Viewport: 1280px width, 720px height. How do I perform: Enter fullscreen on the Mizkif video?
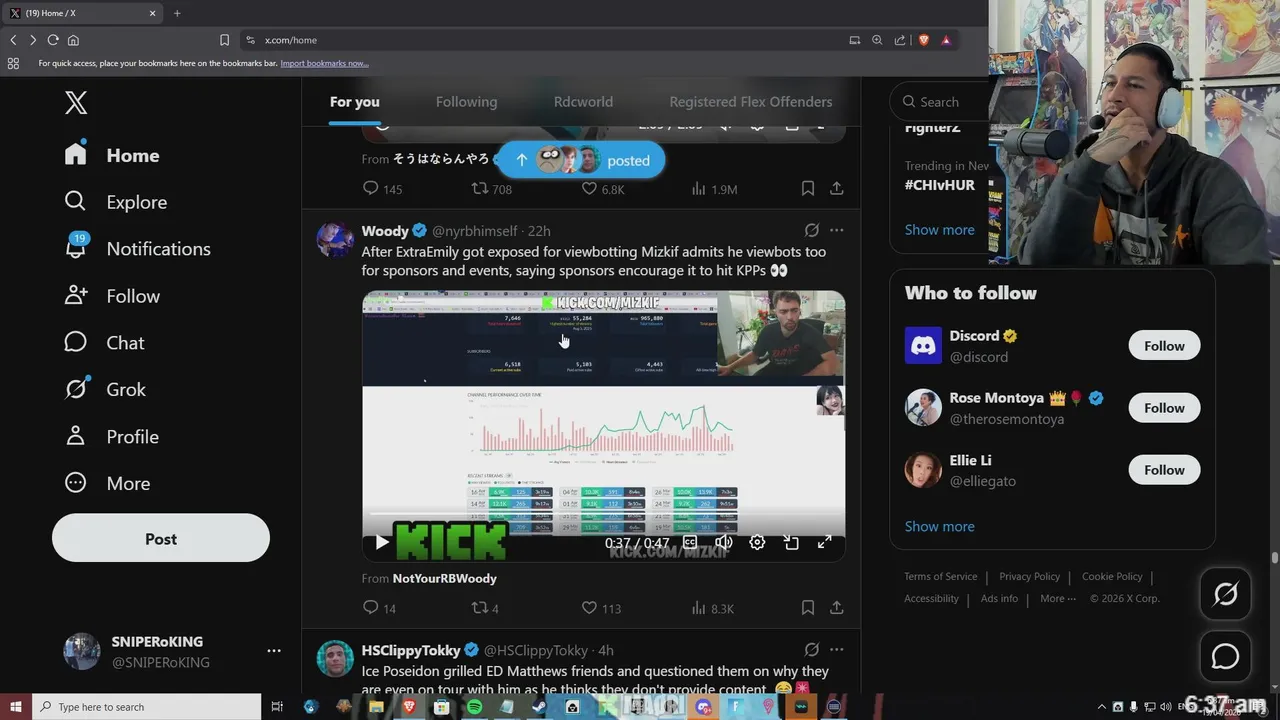(825, 542)
